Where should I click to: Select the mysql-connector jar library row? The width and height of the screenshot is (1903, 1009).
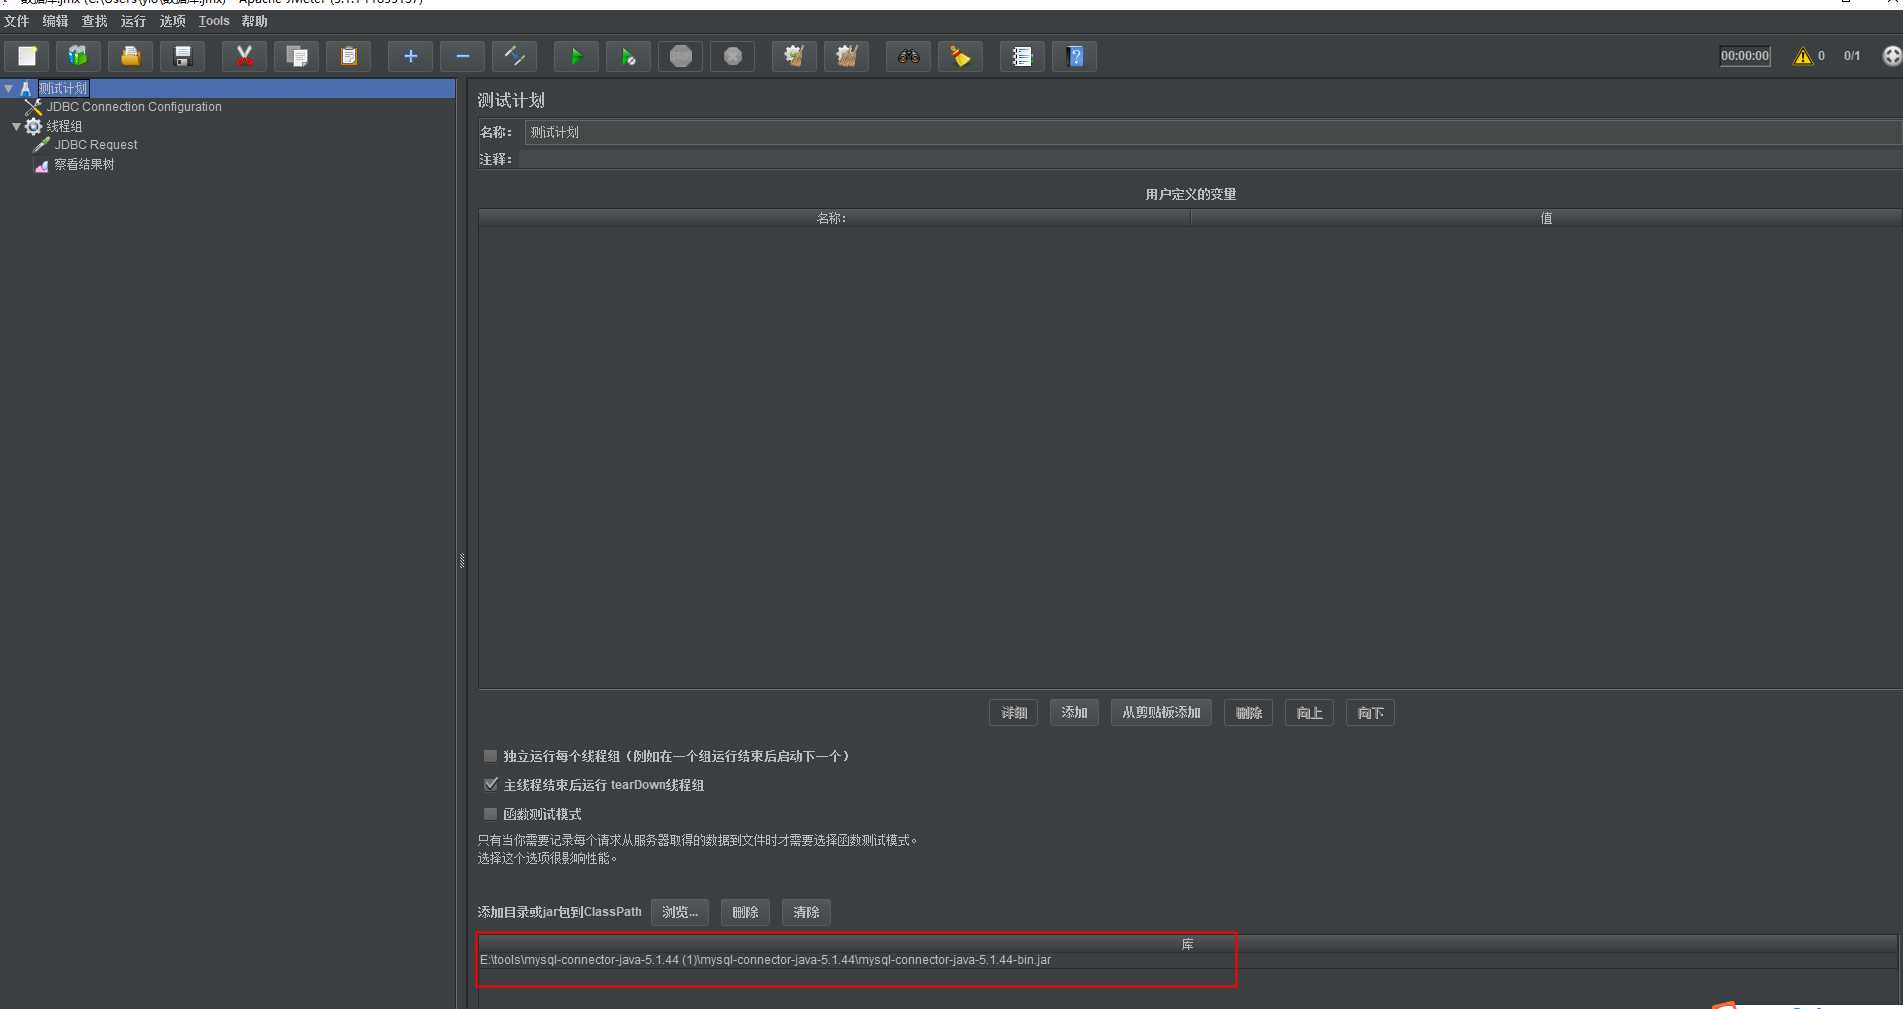(x=1188, y=960)
